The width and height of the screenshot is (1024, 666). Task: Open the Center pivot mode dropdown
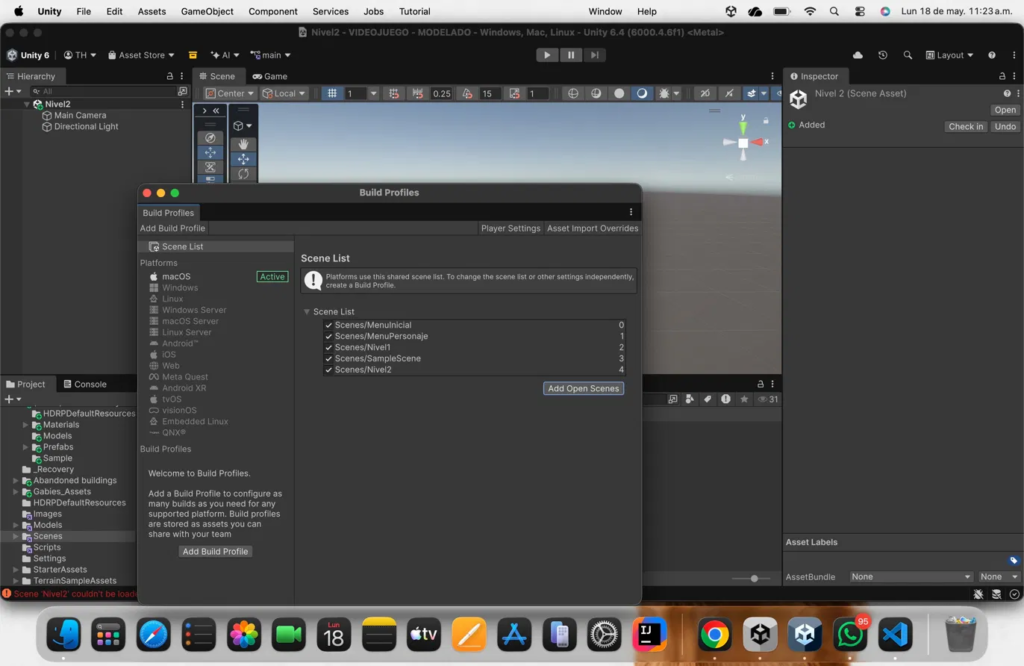pyautogui.click(x=229, y=93)
